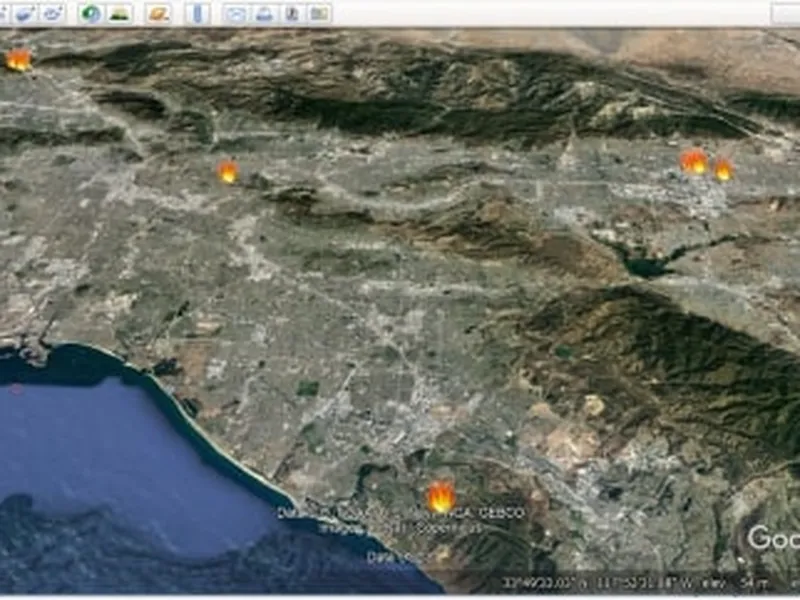Viewport: 800px width, 600px height.
Task: Click the smaller right fire of the eastern pair
Action: point(723,170)
